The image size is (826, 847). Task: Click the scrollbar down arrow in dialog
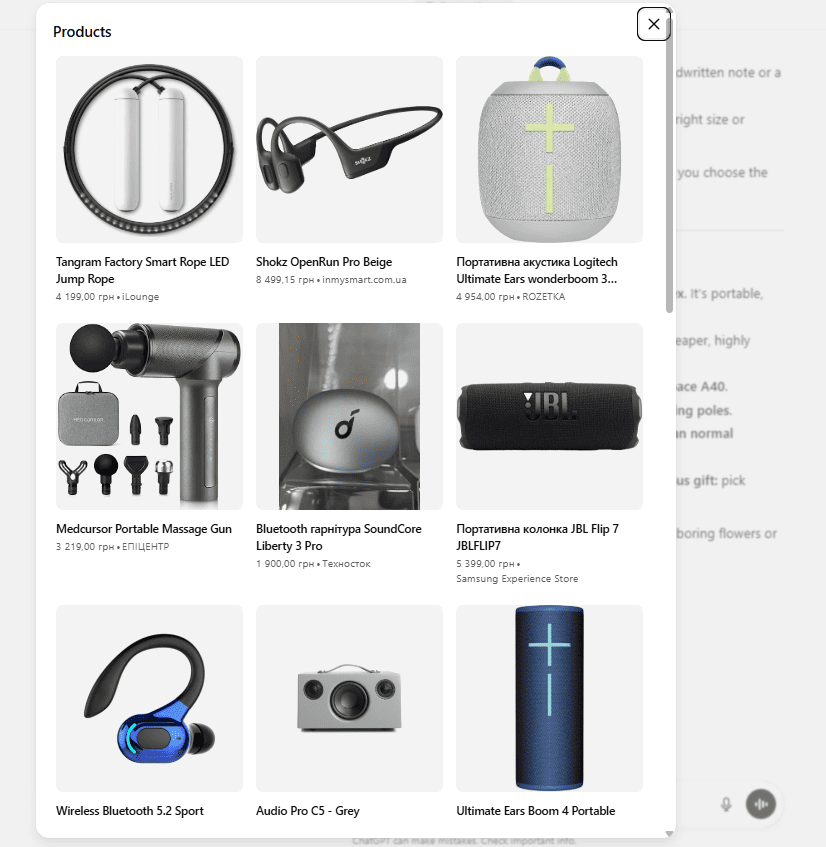(669, 833)
